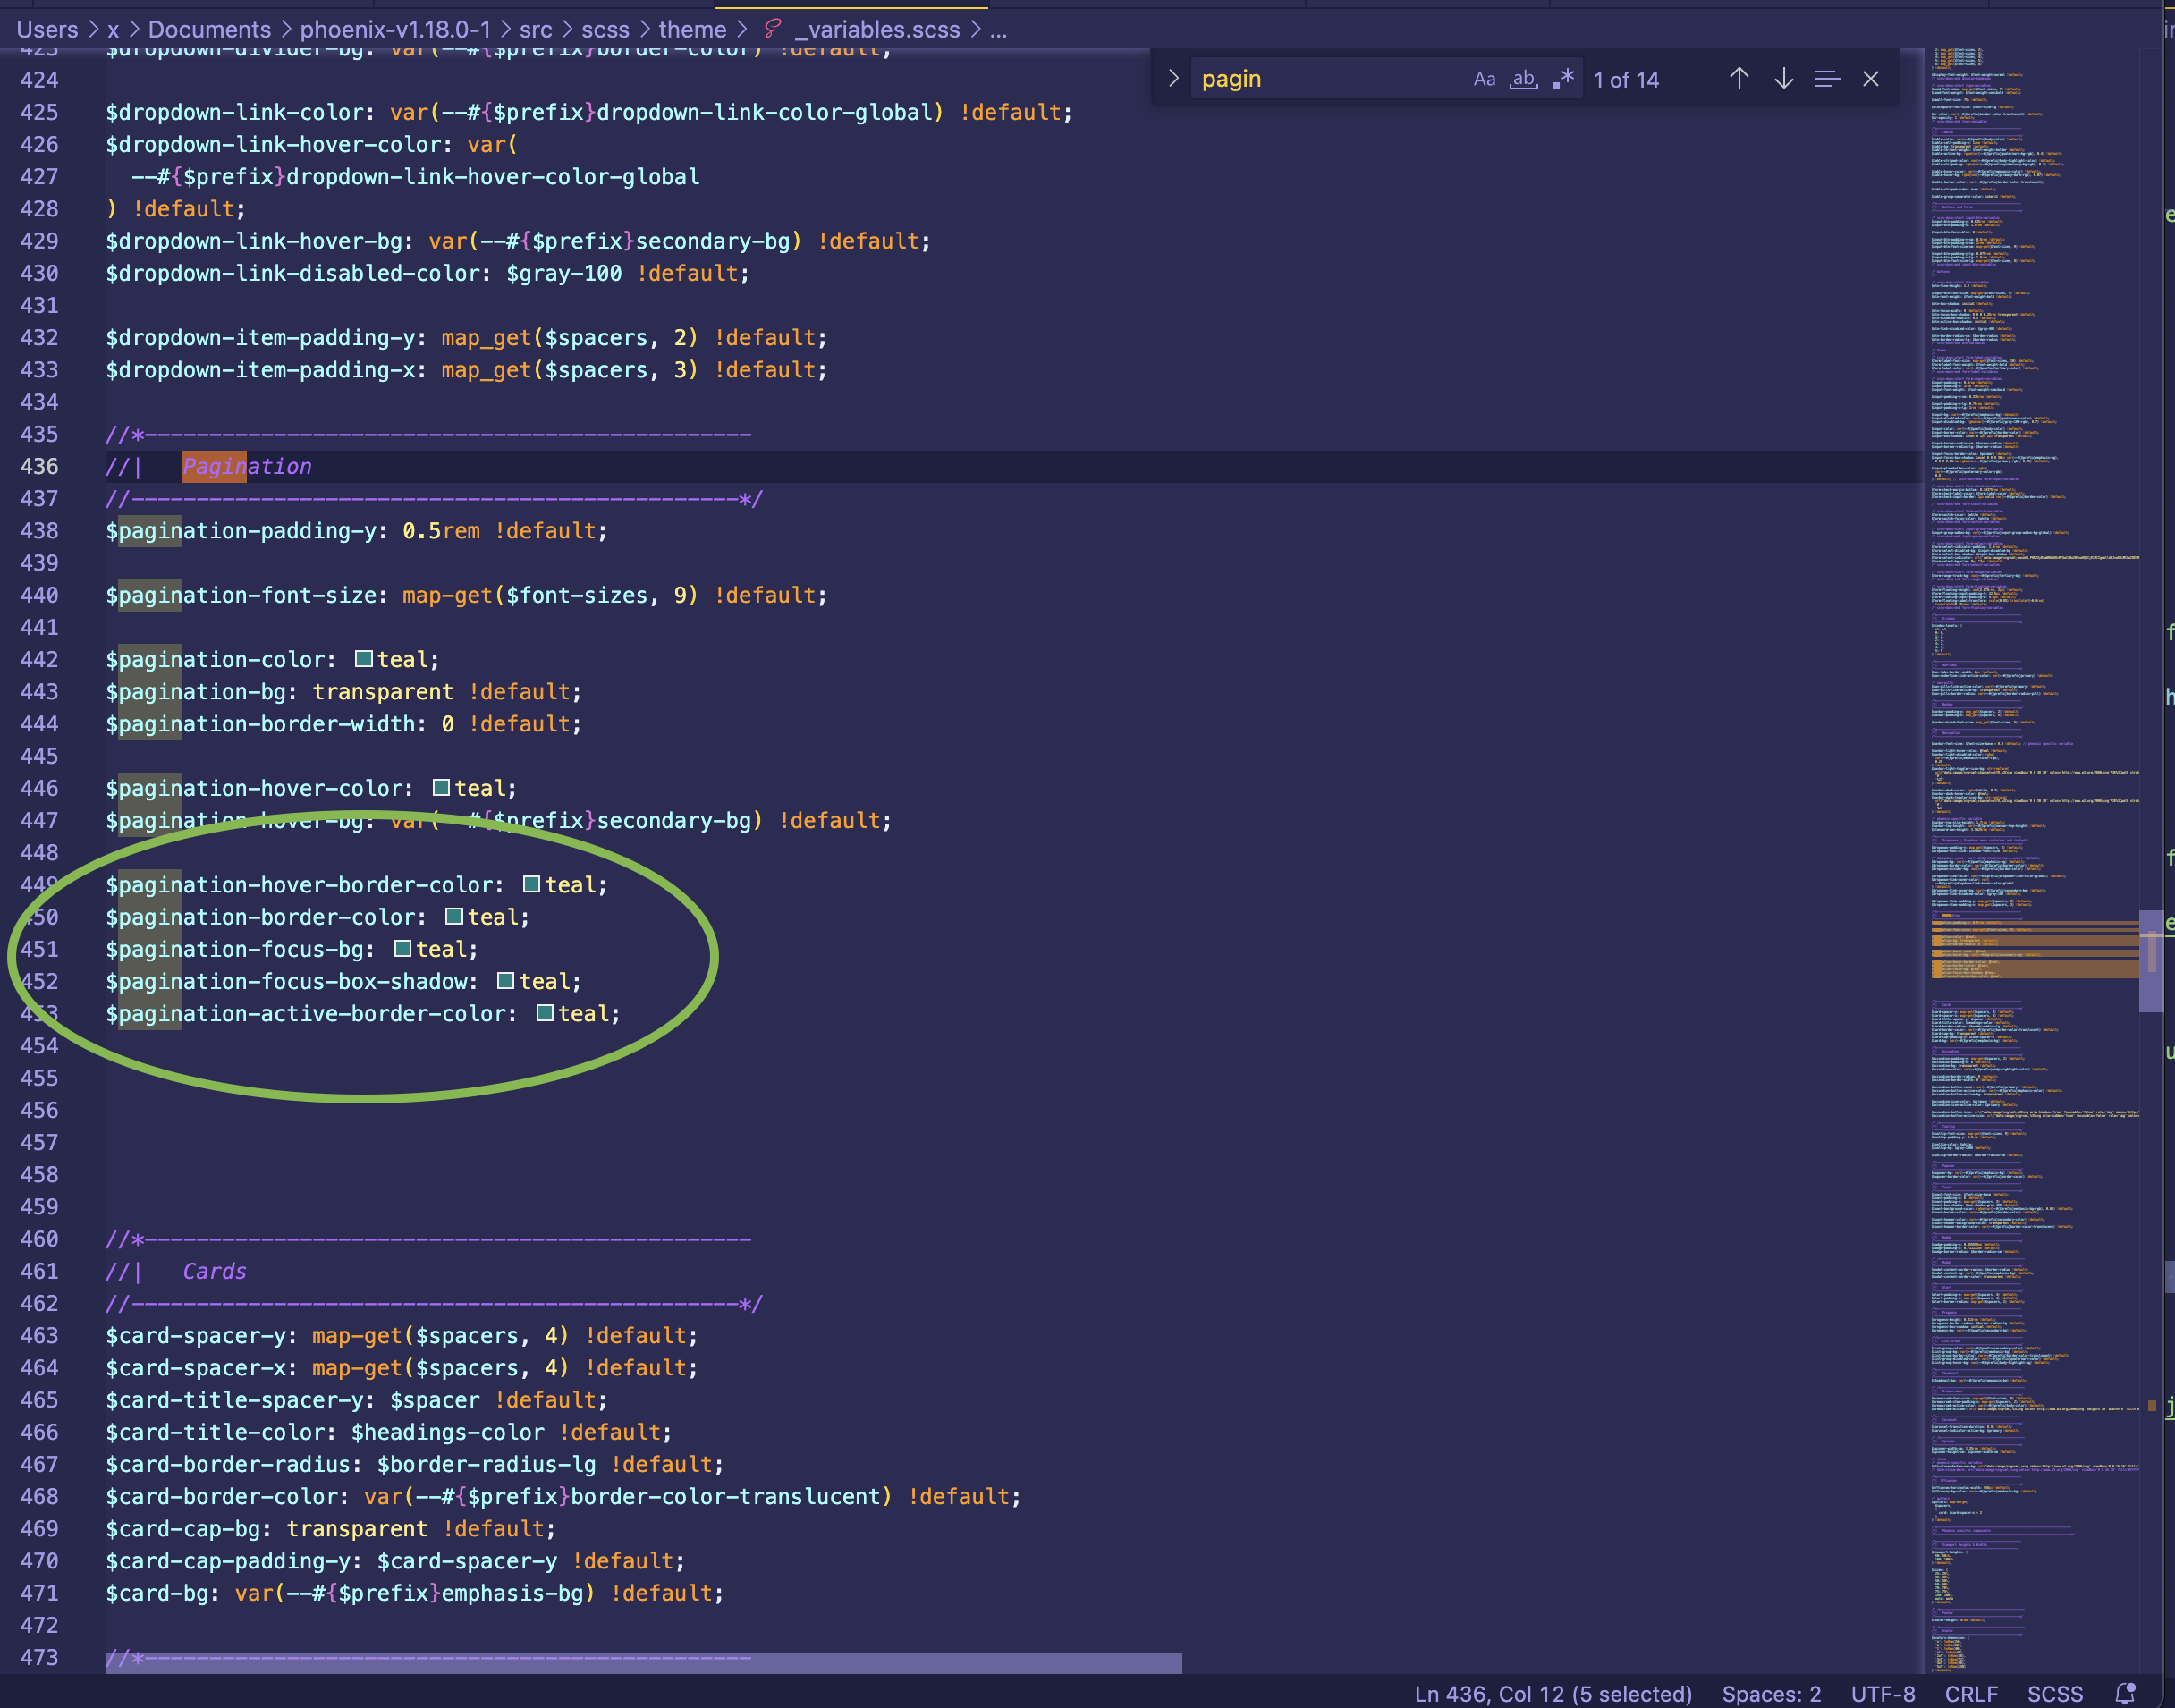Click the 'Pagination' comment heading
The image size is (2175, 1708).
(x=247, y=466)
